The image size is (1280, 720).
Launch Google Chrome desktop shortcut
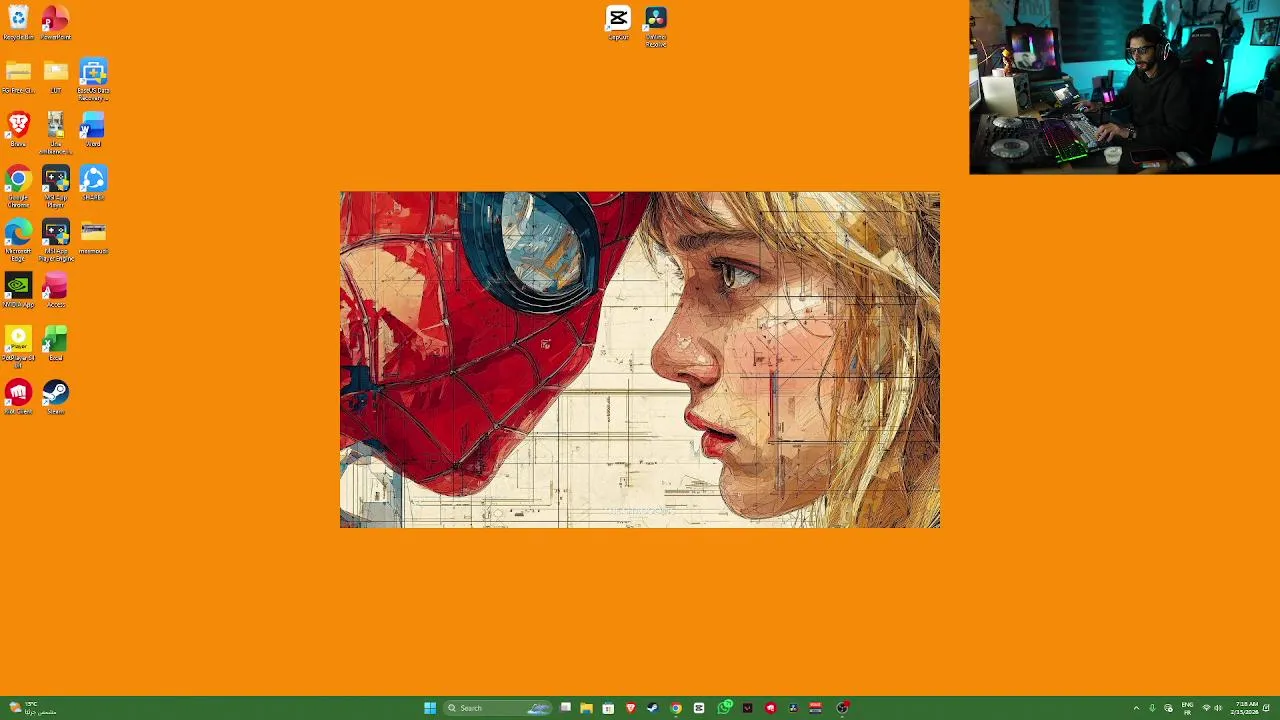[18, 186]
